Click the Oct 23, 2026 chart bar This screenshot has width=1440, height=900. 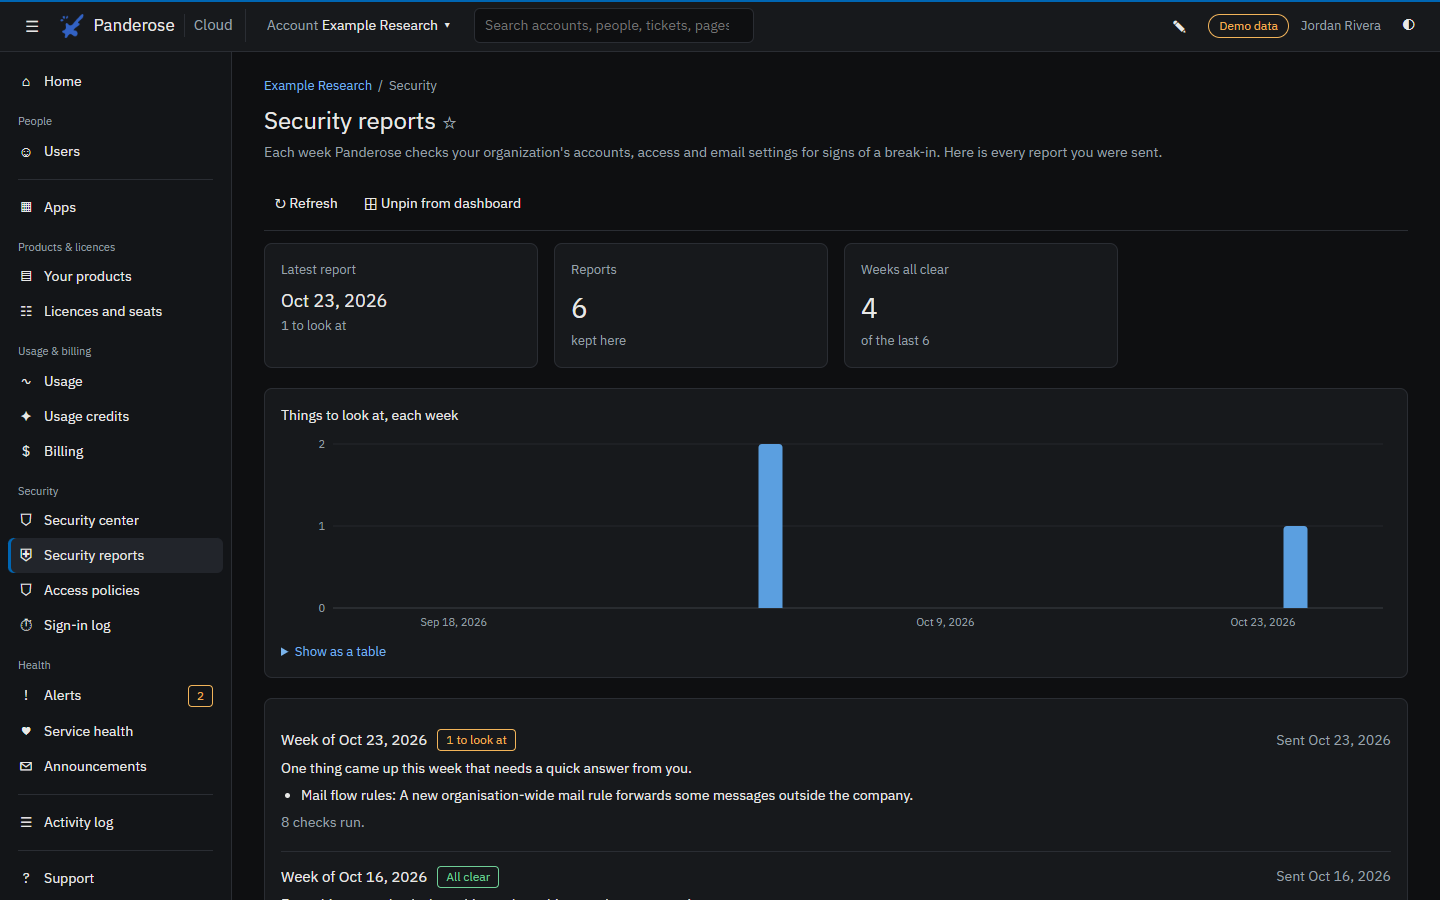pyautogui.click(x=1295, y=567)
